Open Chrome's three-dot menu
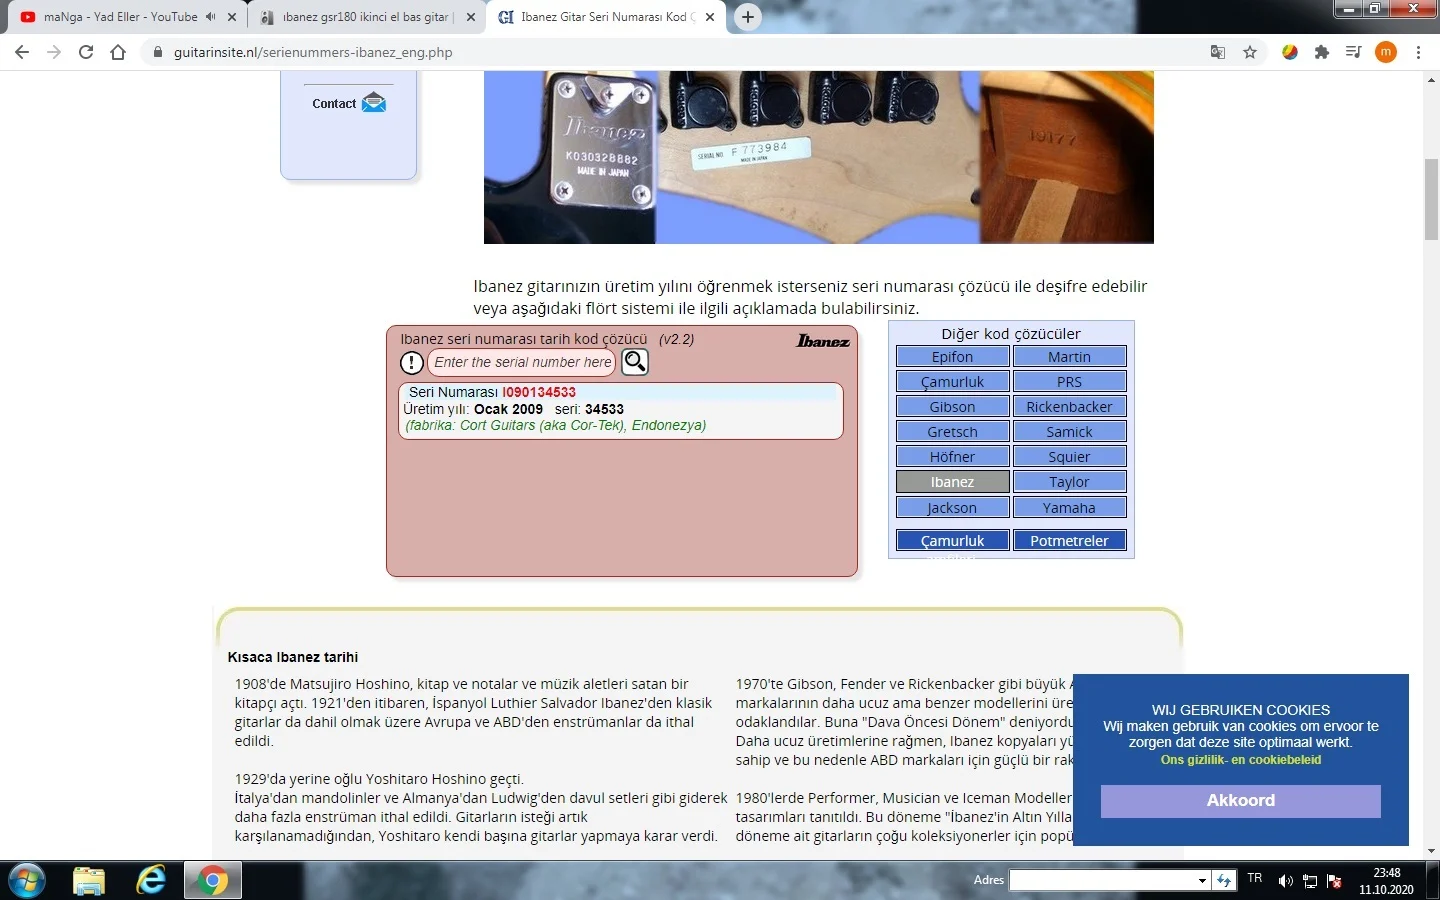Image resolution: width=1440 pixels, height=900 pixels. (x=1418, y=52)
